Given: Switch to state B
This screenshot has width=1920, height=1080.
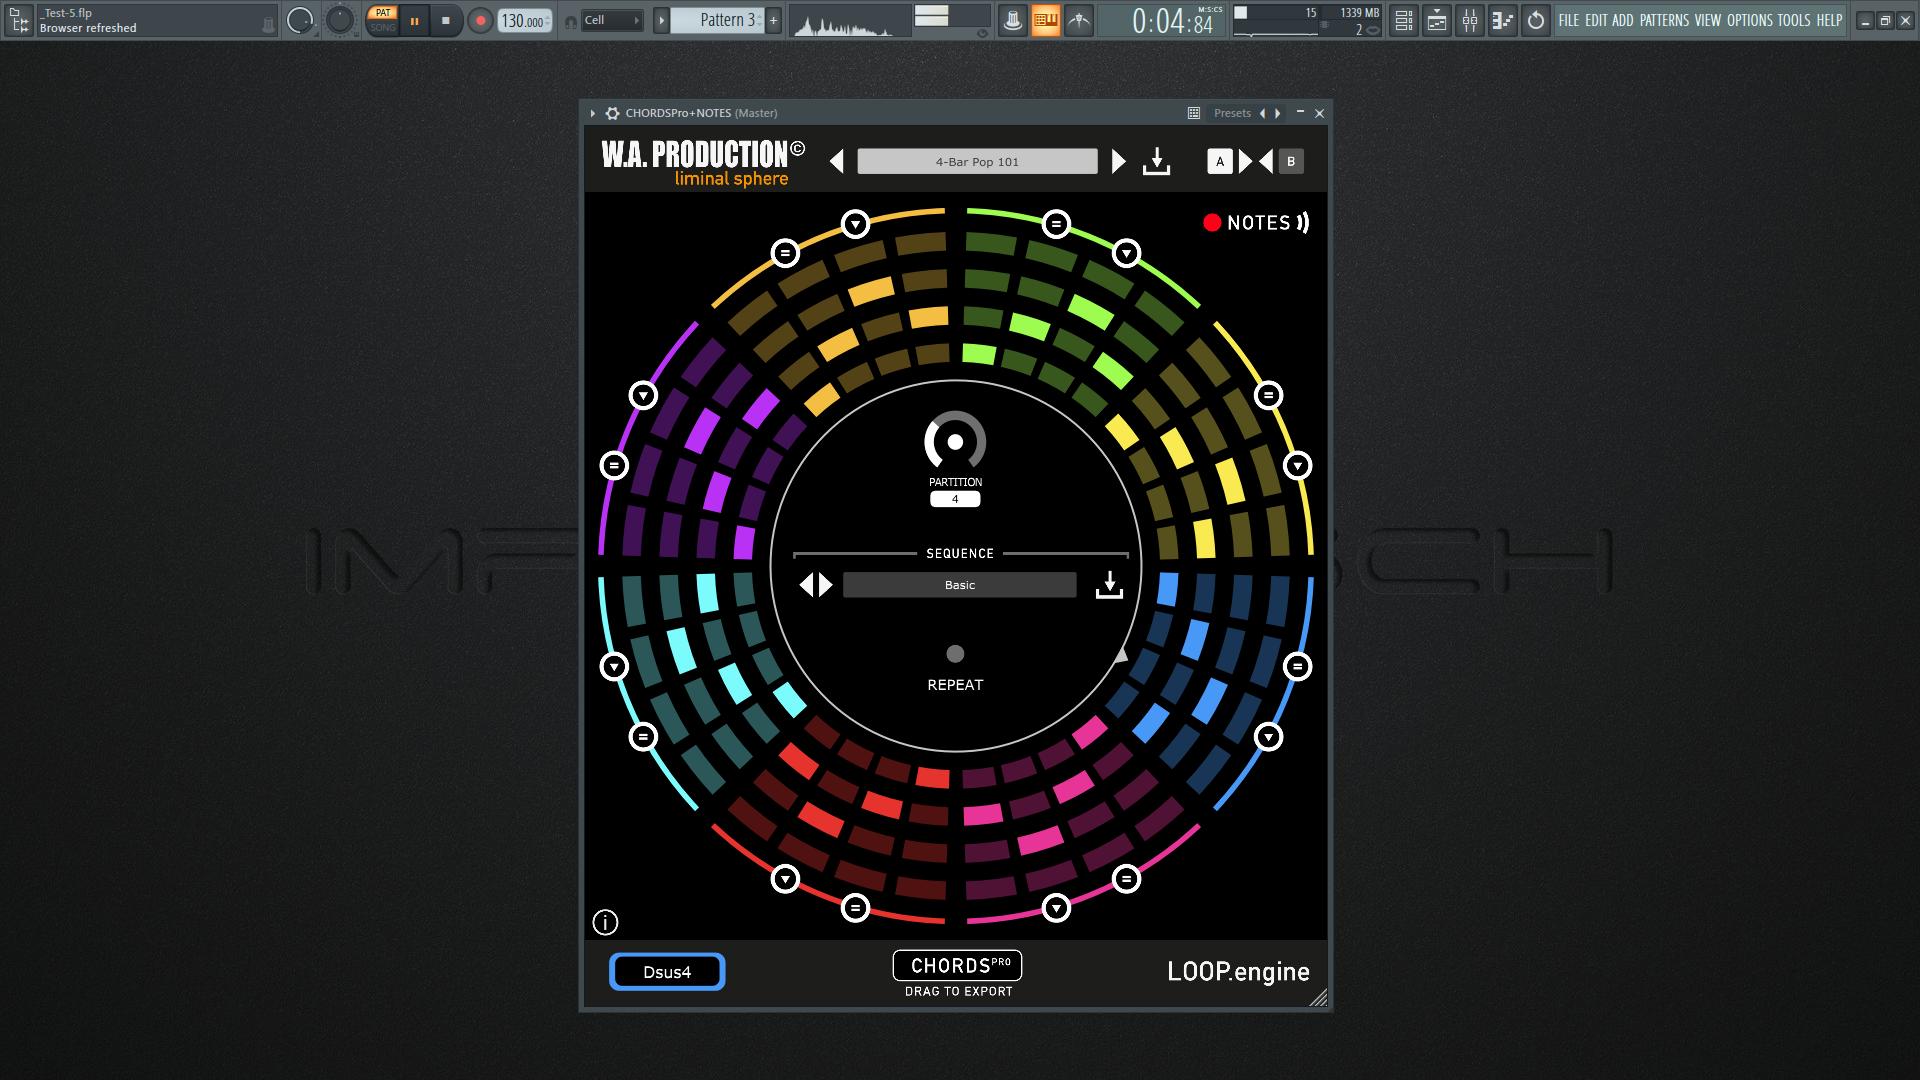Looking at the screenshot, I should pyautogui.click(x=1291, y=161).
